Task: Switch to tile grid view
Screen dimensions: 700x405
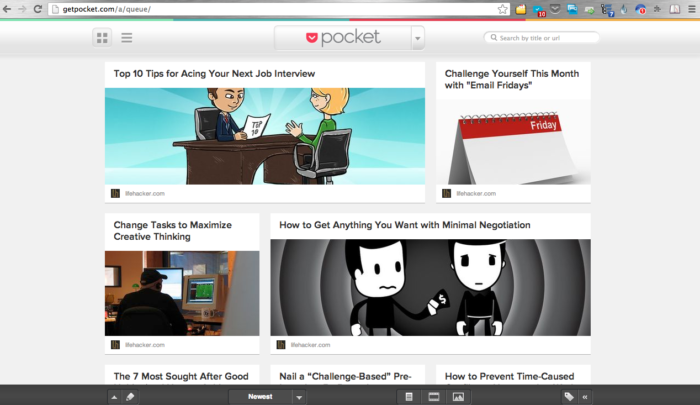Action: [102, 38]
